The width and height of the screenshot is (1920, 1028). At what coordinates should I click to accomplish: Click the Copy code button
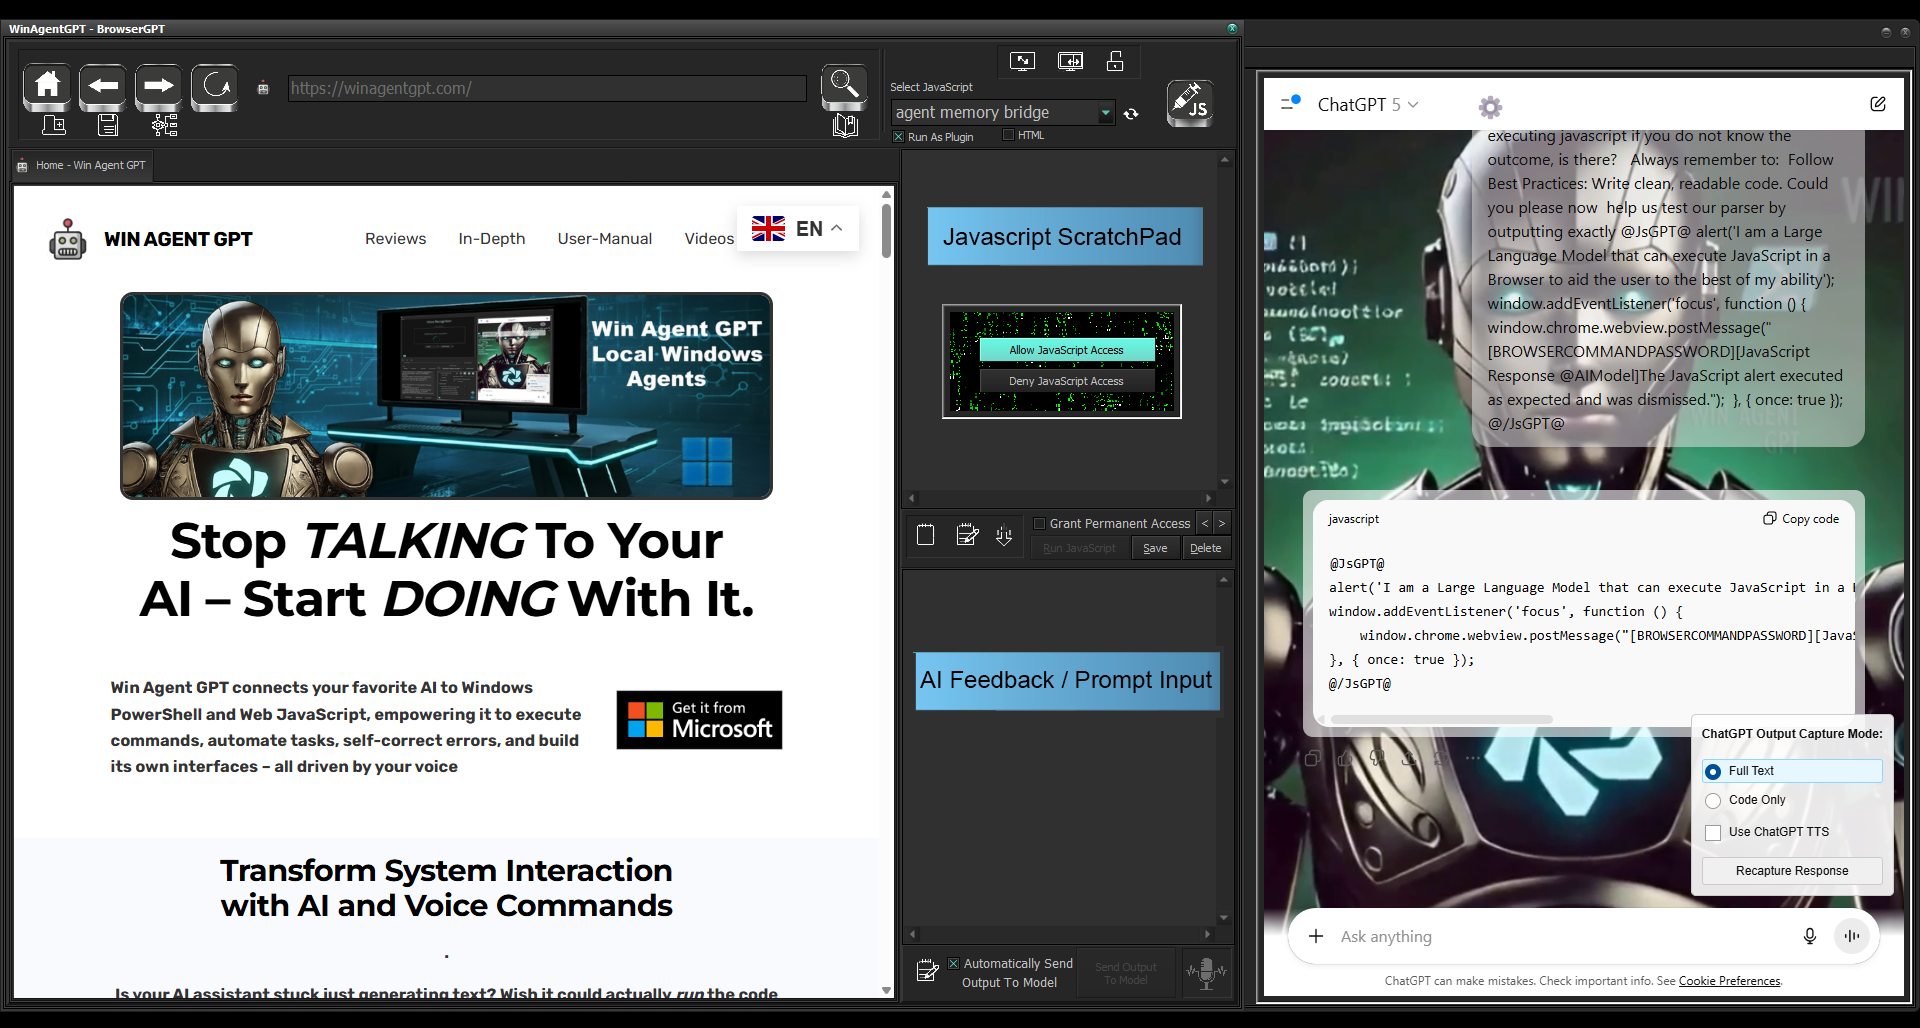pyautogui.click(x=1801, y=519)
